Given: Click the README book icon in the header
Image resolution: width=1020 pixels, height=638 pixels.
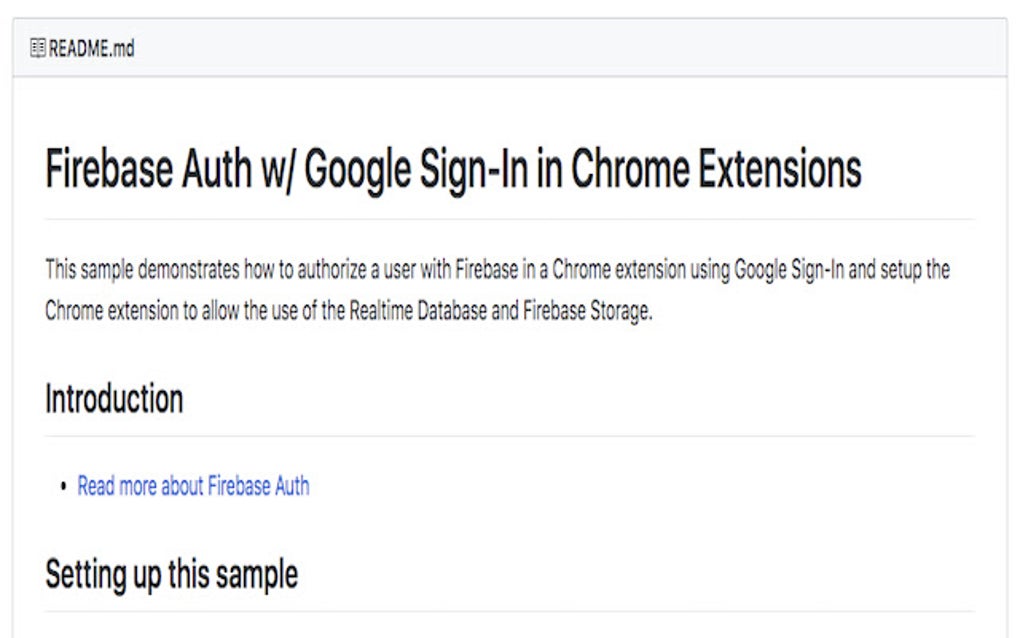Looking at the screenshot, I should point(38,44).
